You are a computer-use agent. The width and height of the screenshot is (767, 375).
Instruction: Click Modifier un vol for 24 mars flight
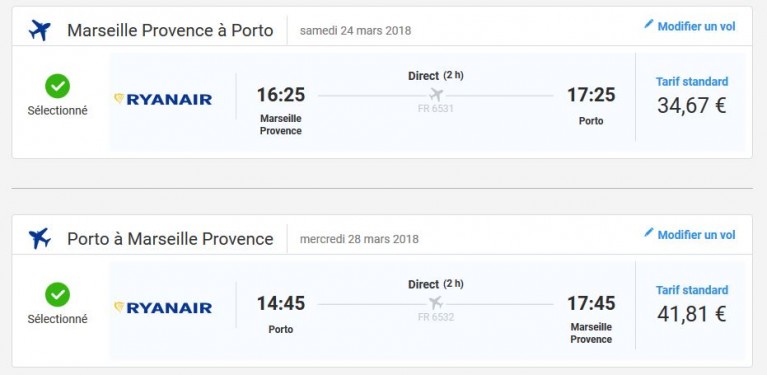click(x=696, y=26)
